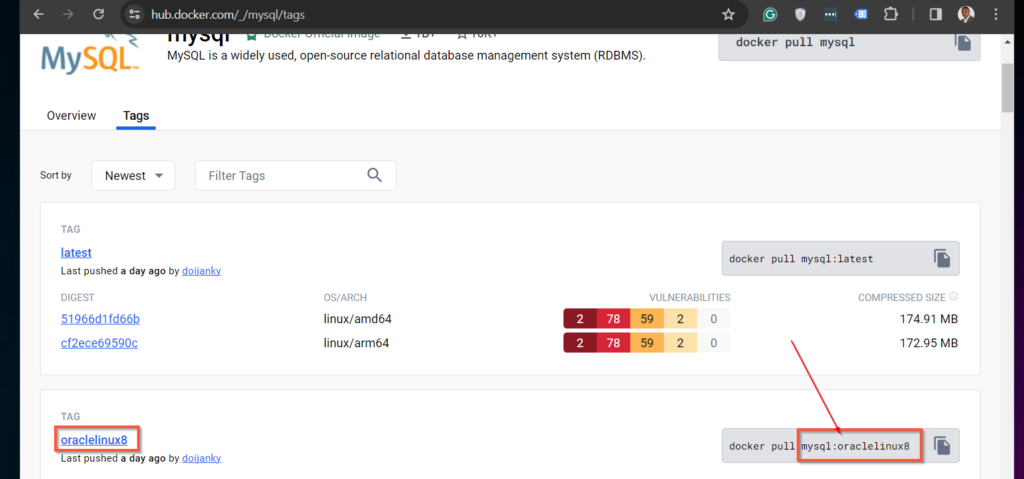This screenshot has width=1024, height=479.
Task: Open digest 51966d1fd66b
Action: [100, 320]
